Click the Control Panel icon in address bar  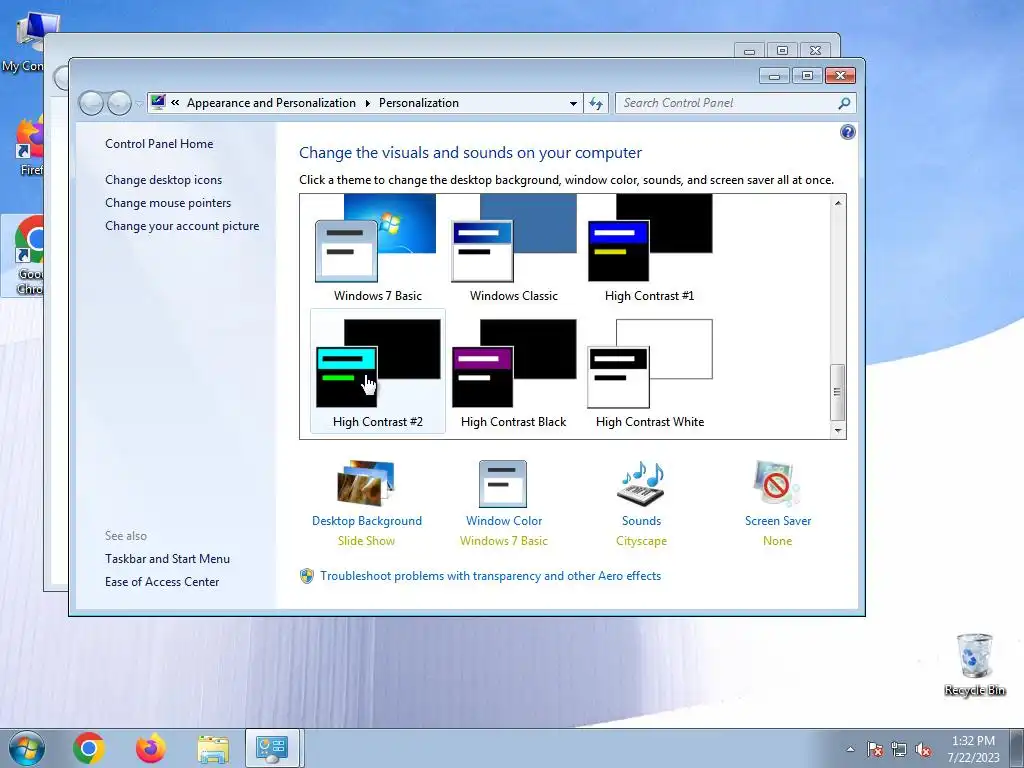tap(158, 103)
